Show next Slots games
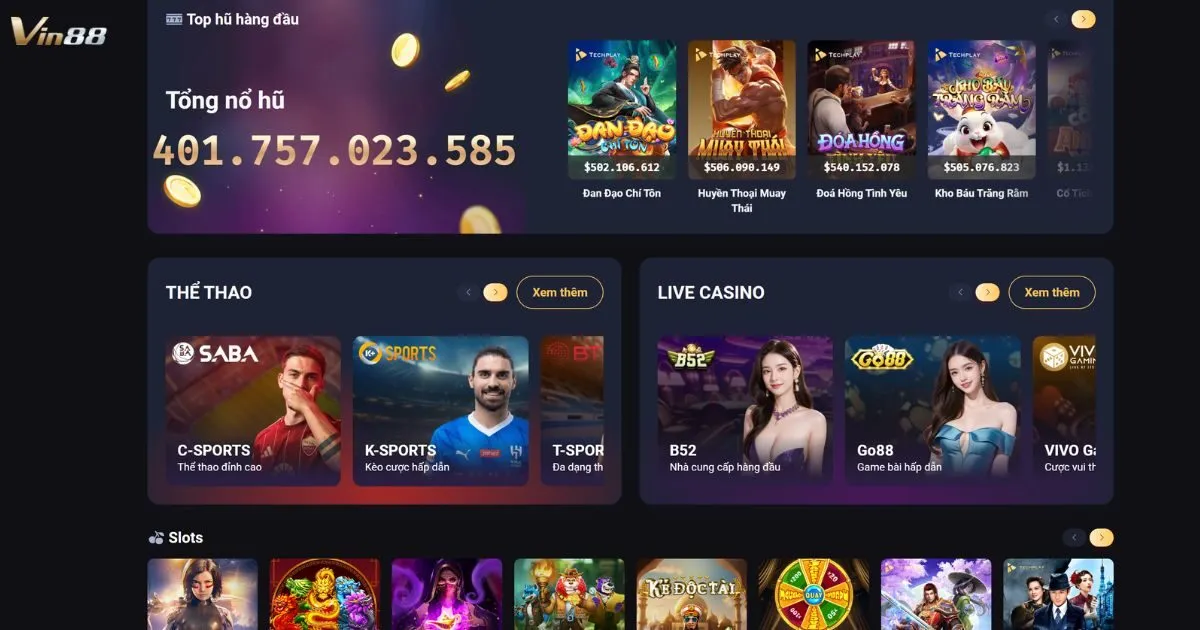Viewport: 1200px width, 630px height. (1101, 537)
